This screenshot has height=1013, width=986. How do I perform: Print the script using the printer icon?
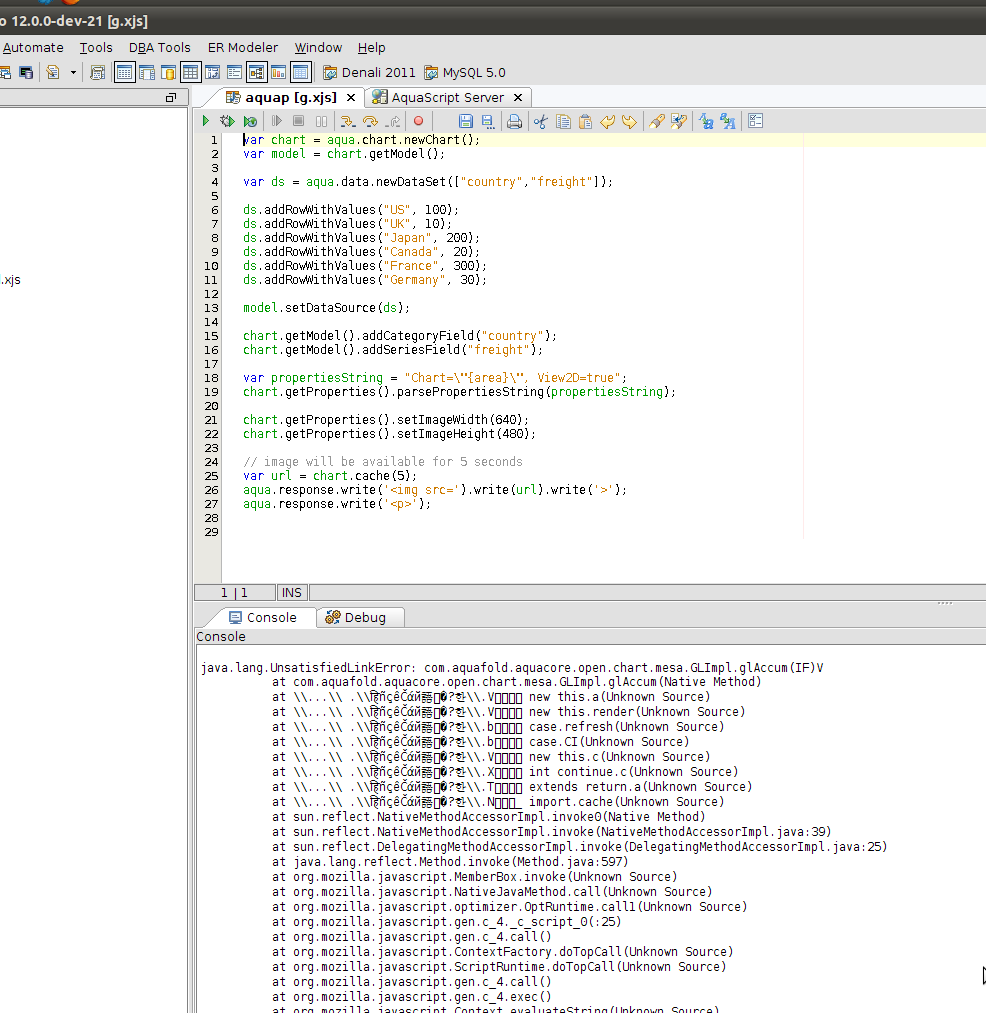coord(514,121)
